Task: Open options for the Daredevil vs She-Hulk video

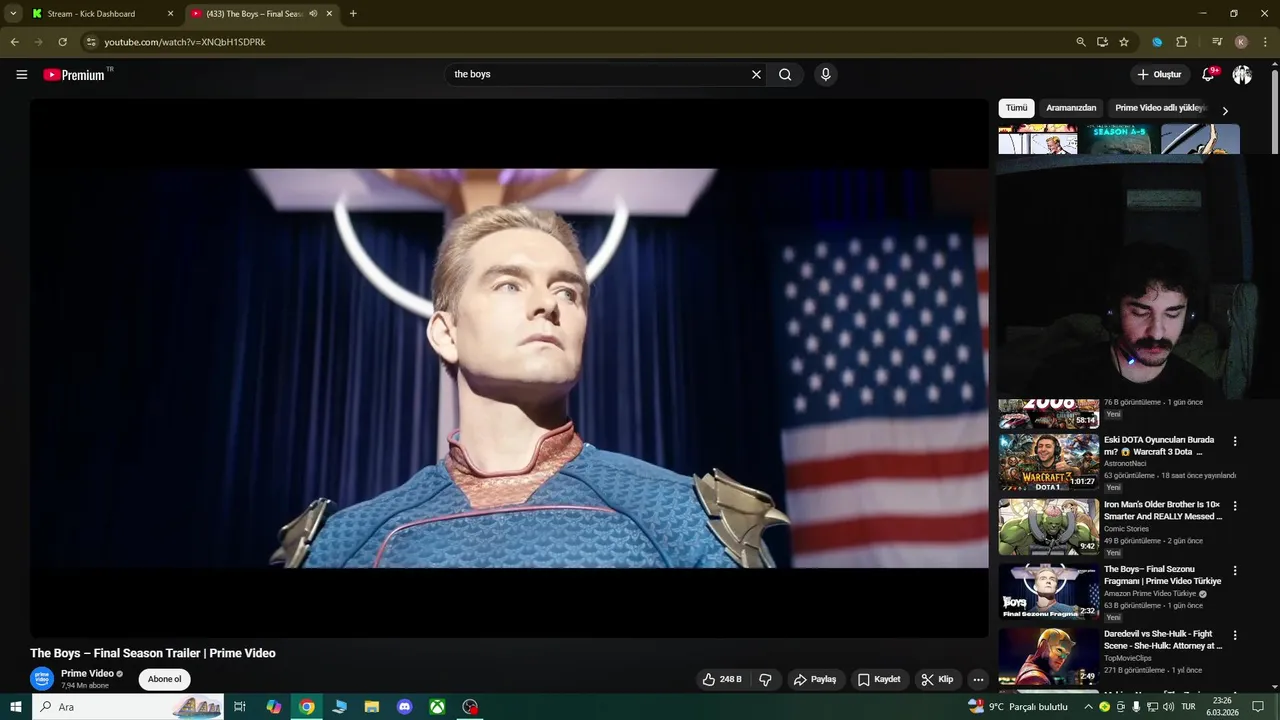Action: pyautogui.click(x=1235, y=635)
